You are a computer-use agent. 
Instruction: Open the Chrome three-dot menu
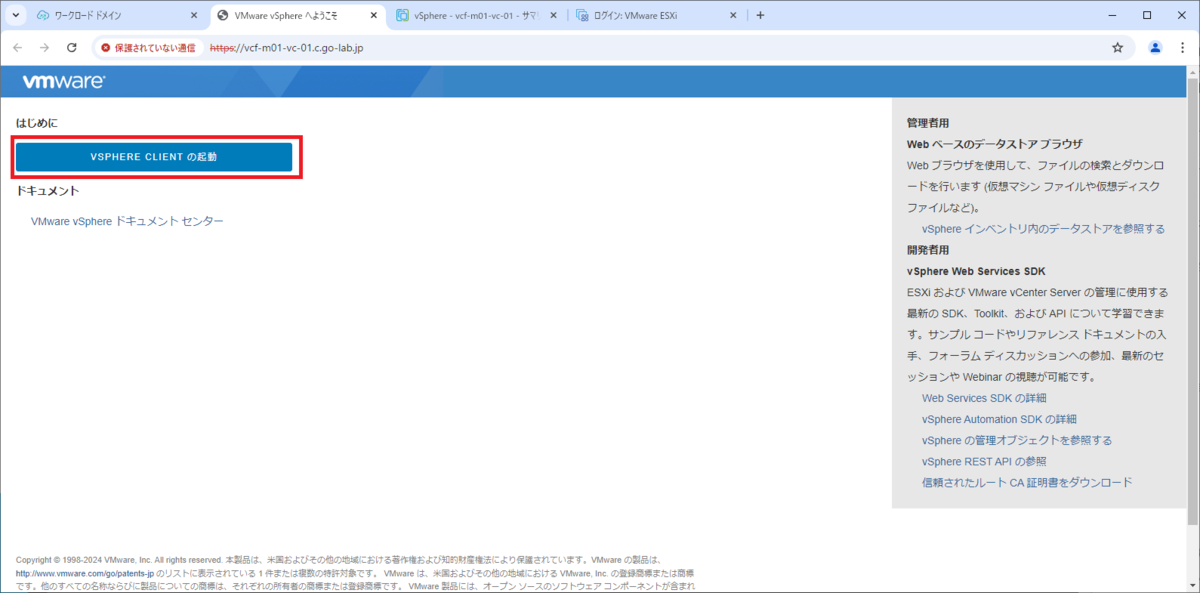click(1183, 47)
